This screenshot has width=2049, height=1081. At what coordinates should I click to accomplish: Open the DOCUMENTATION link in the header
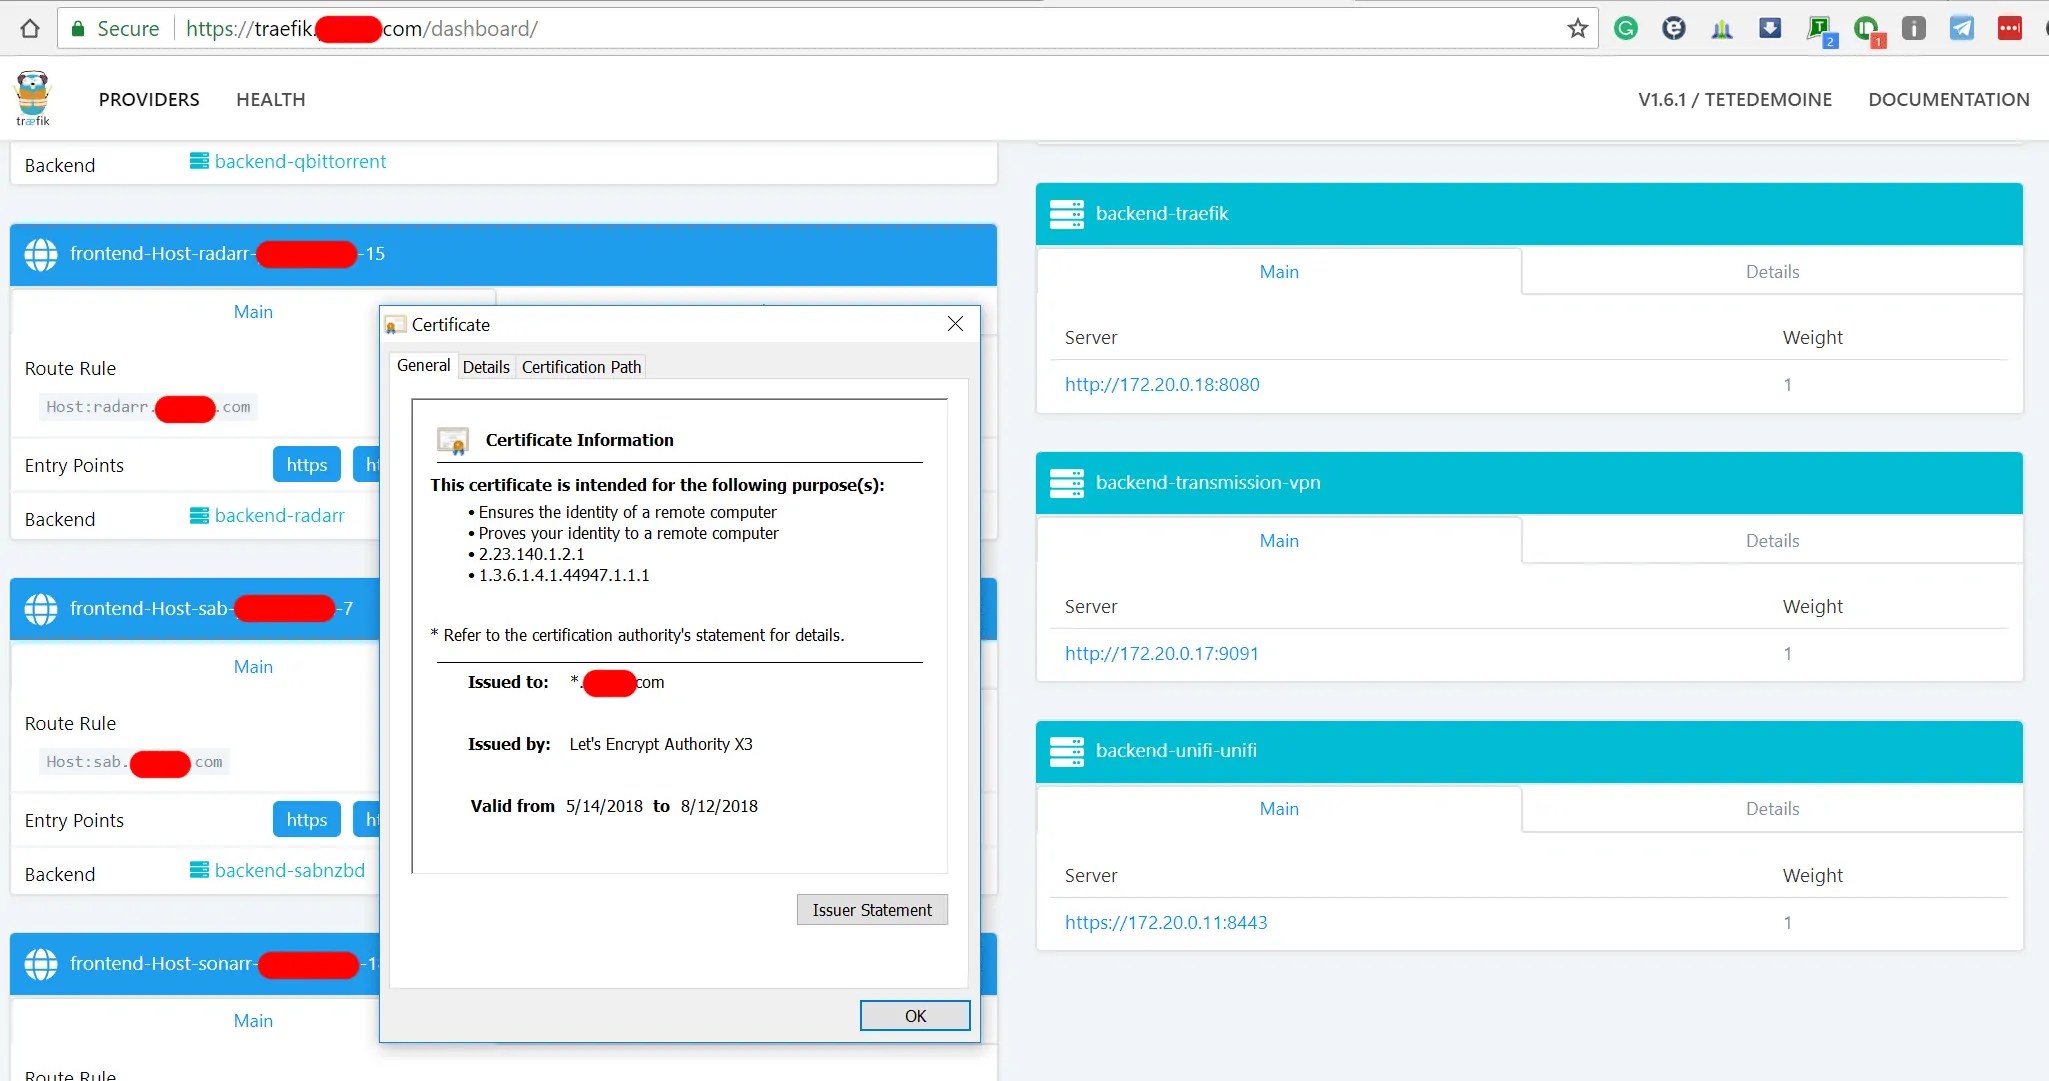[x=1948, y=99]
